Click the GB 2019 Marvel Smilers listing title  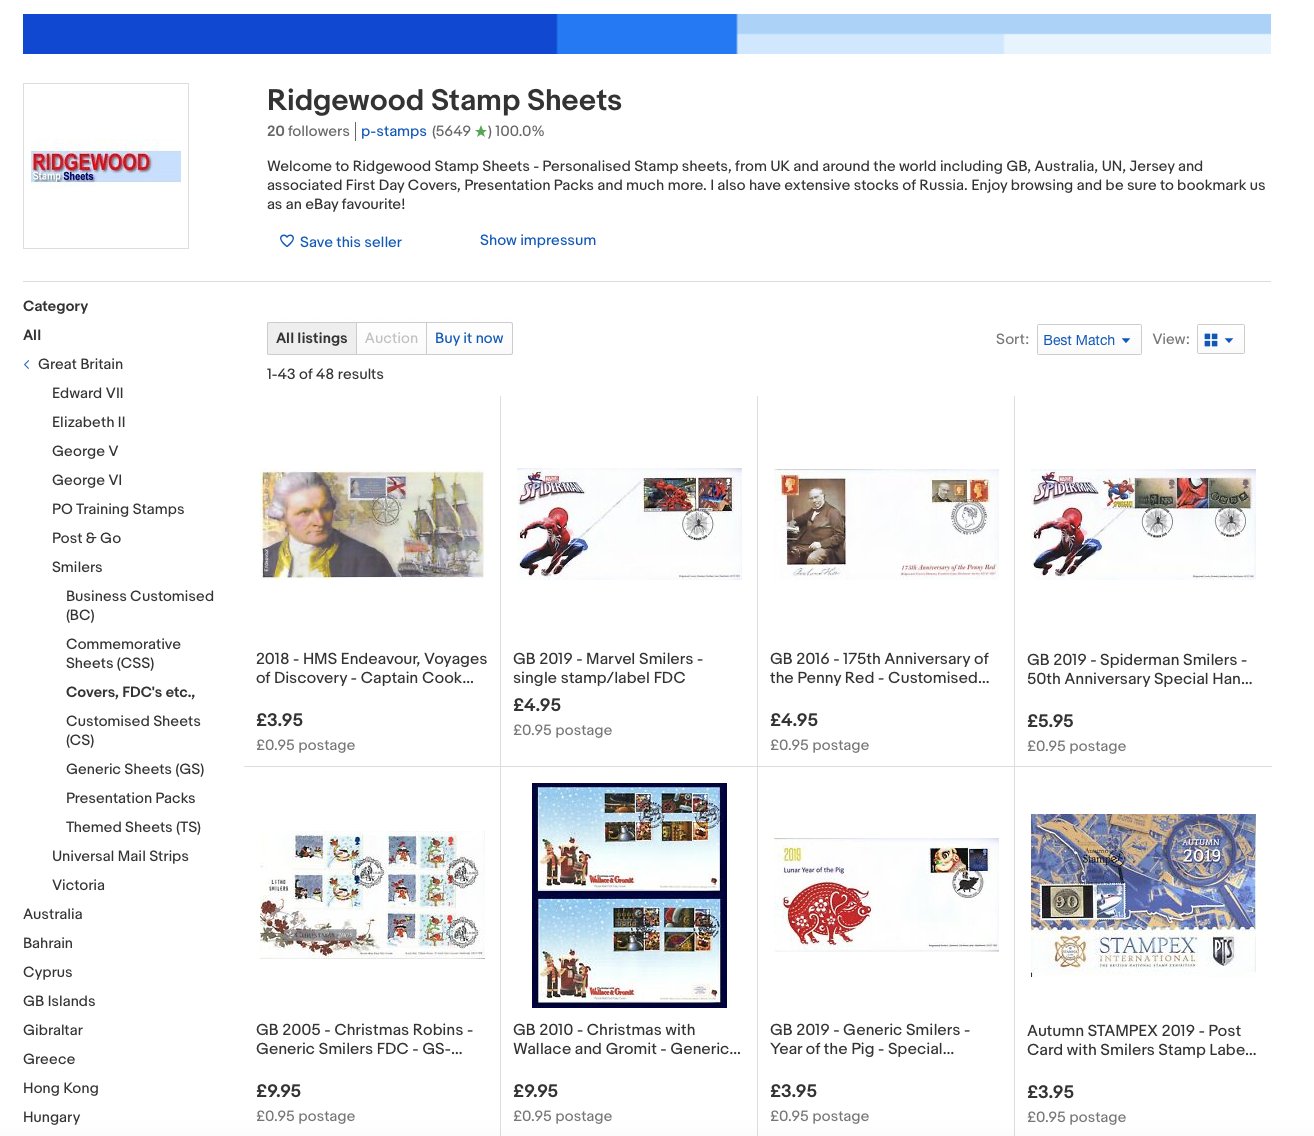[608, 668]
